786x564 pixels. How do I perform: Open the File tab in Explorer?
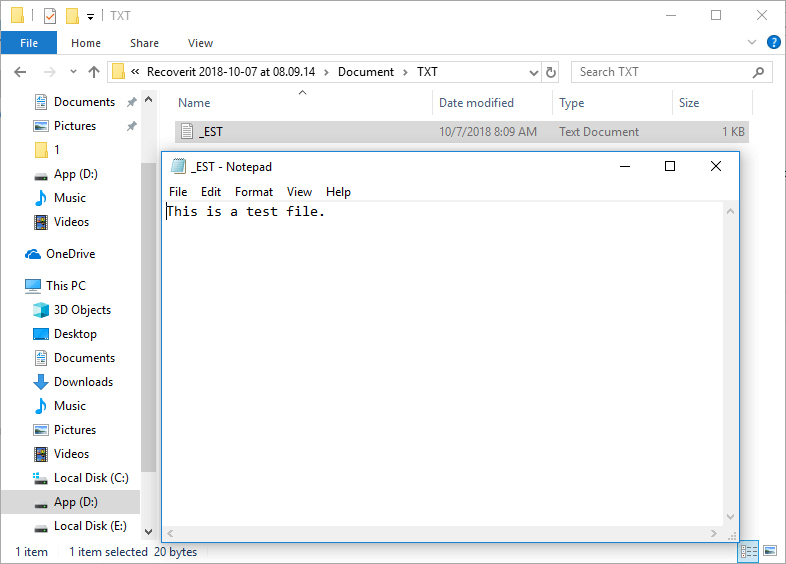tap(29, 43)
